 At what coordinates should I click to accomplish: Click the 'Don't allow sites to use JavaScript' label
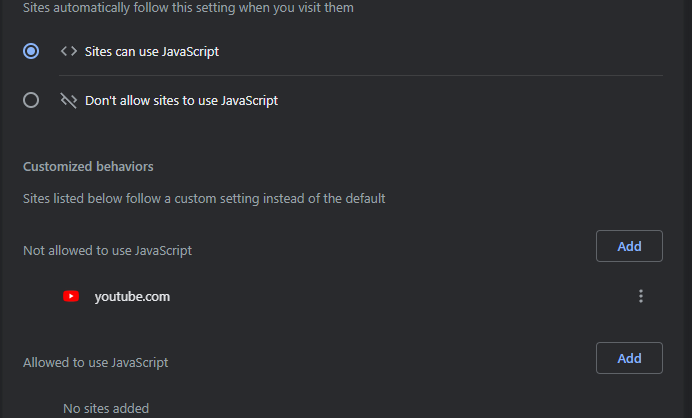pos(181,101)
